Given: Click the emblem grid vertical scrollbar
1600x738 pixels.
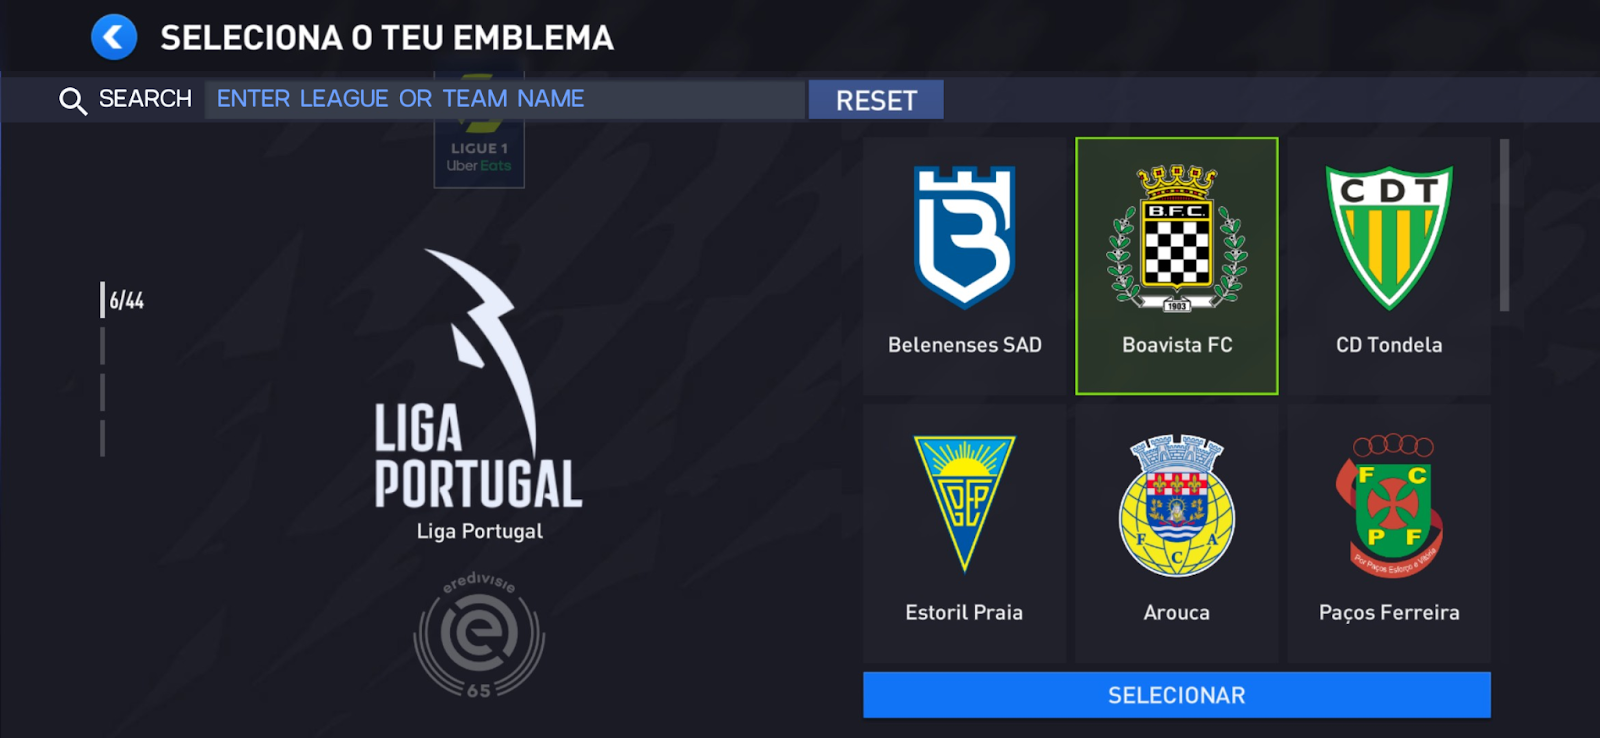Looking at the screenshot, I should pos(1504,225).
